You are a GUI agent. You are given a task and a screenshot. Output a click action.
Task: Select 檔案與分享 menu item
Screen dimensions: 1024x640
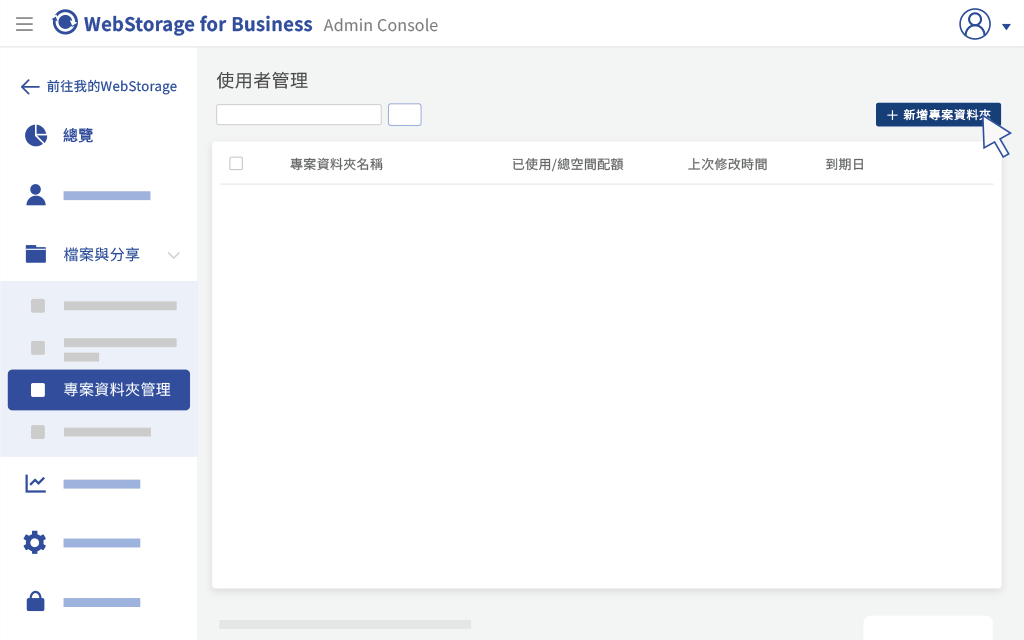(102, 255)
